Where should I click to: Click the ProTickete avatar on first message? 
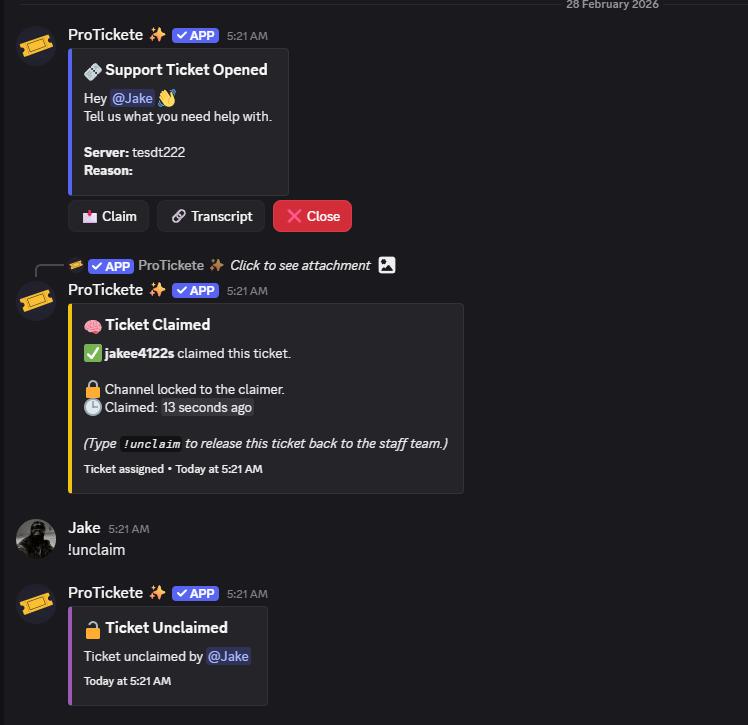[x=36, y=46]
